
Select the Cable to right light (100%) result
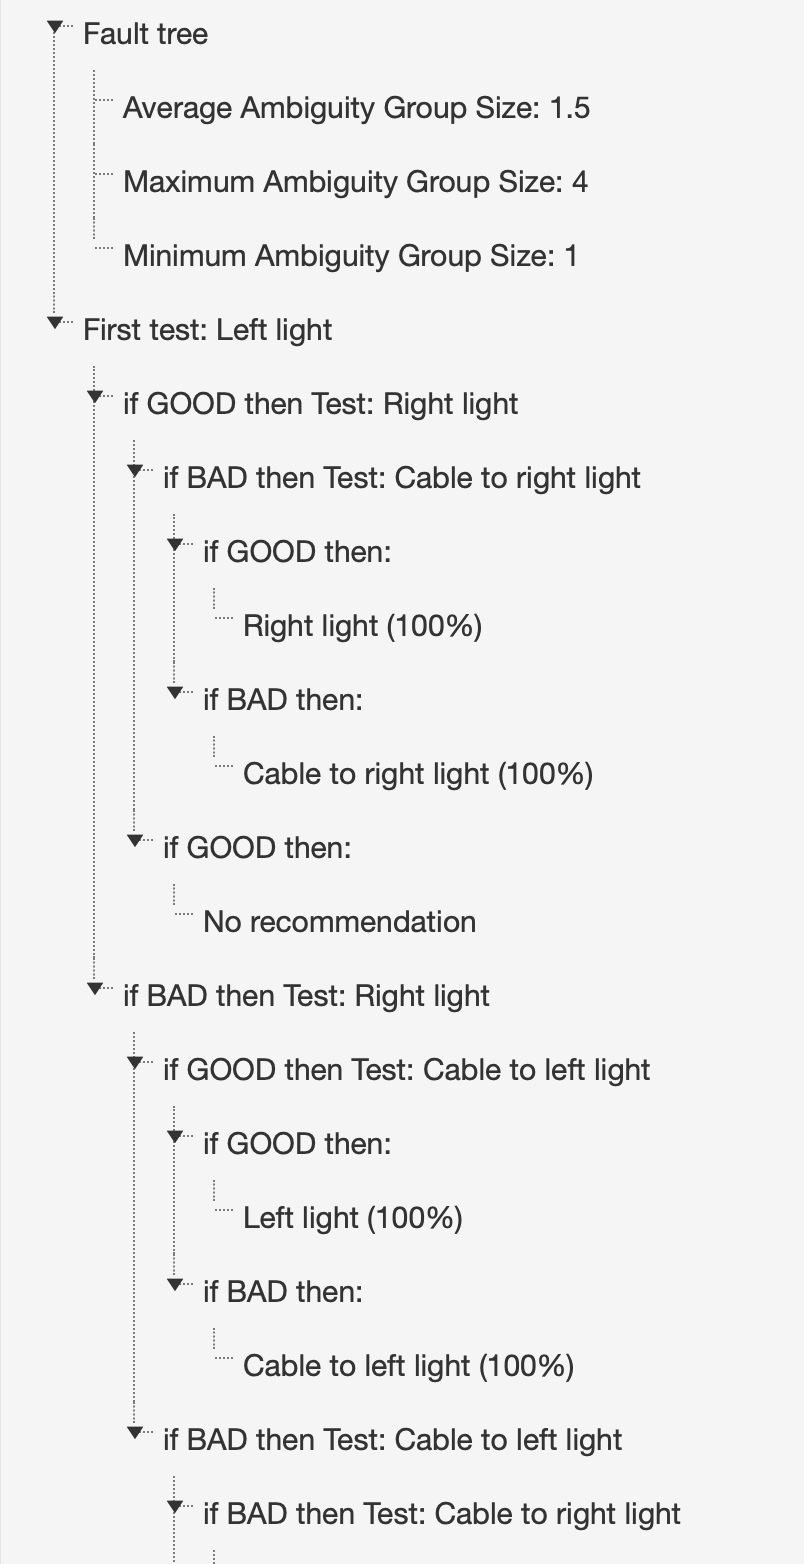pos(417,774)
